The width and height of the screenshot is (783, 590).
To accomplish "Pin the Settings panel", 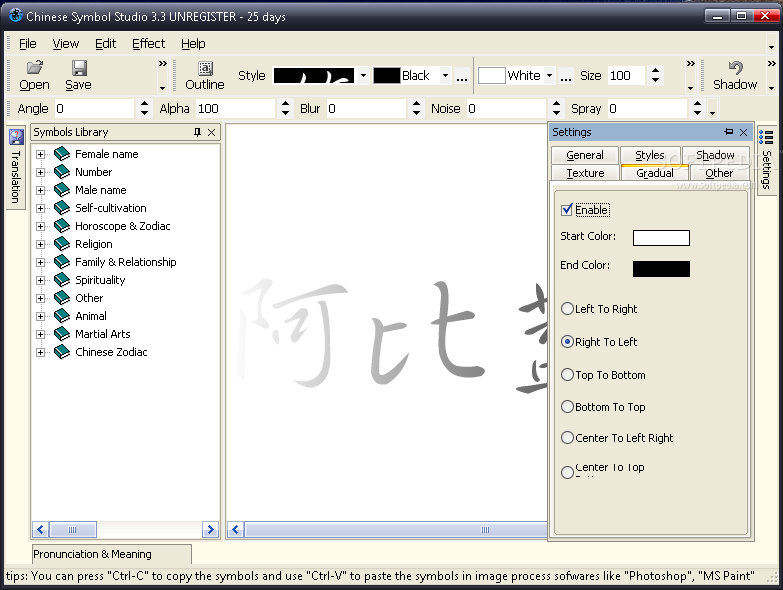I will (729, 132).
